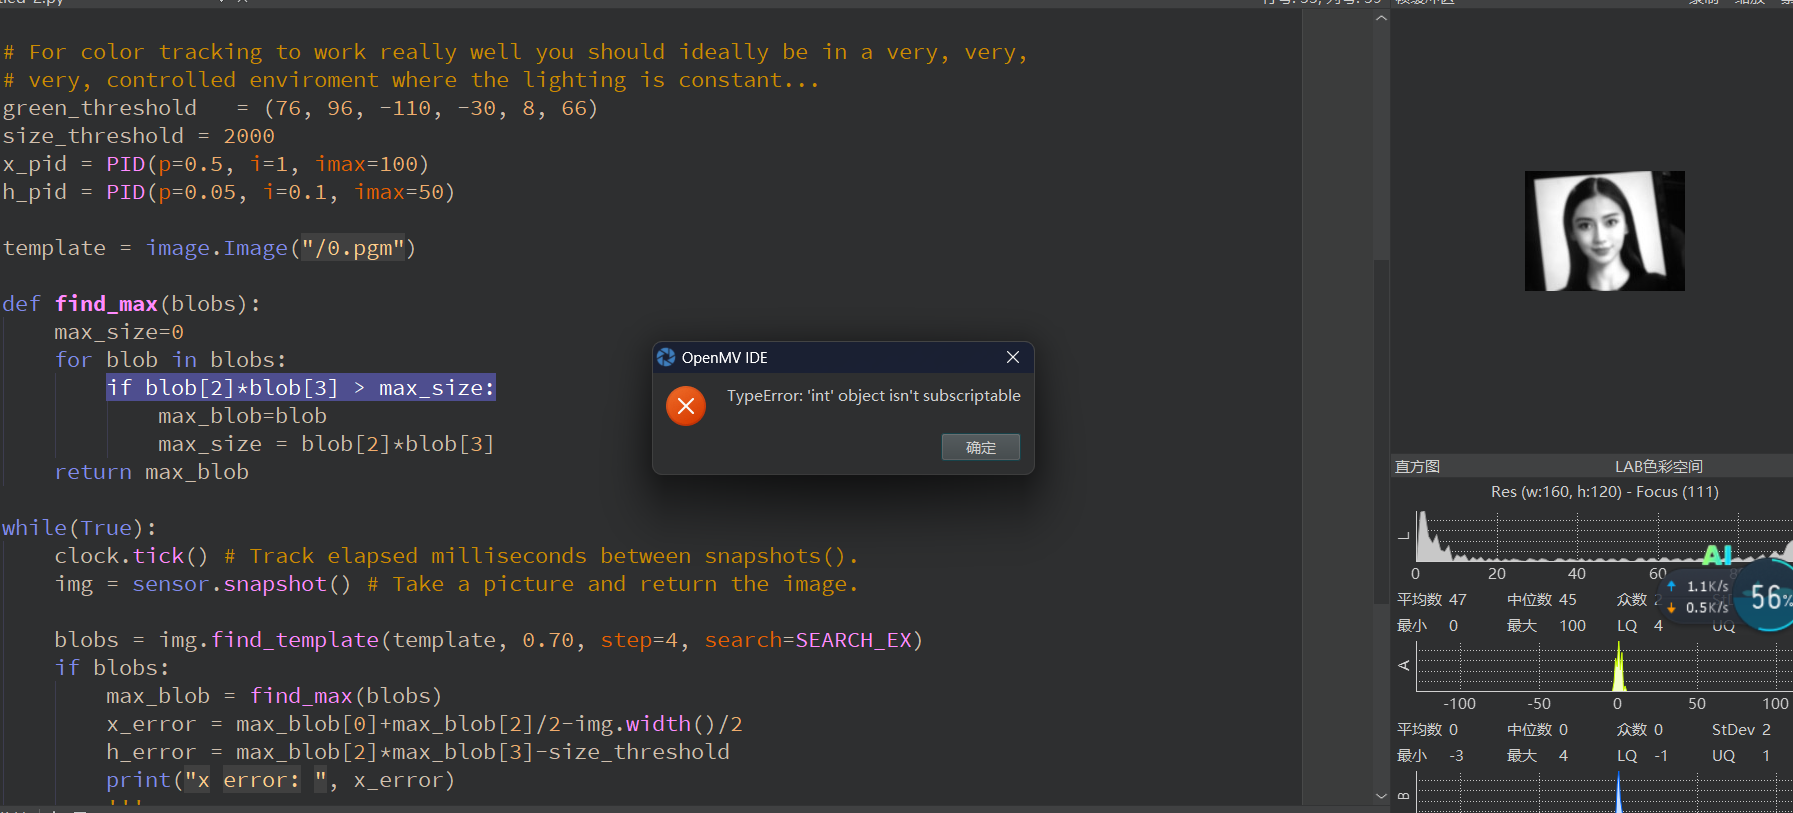
Task: Click the 'max_blob=blob' line
Action: click(x=242, y=416)
